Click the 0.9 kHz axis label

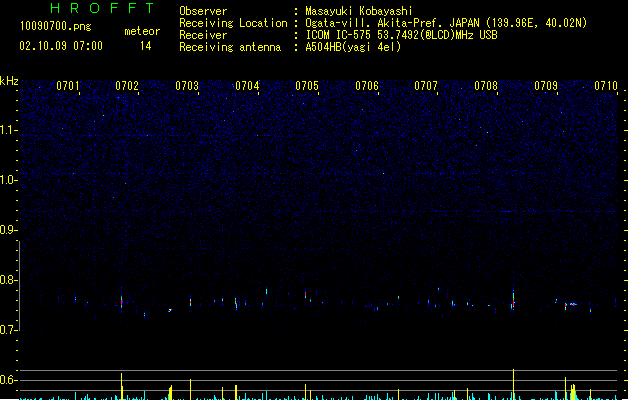coord(8,230)
